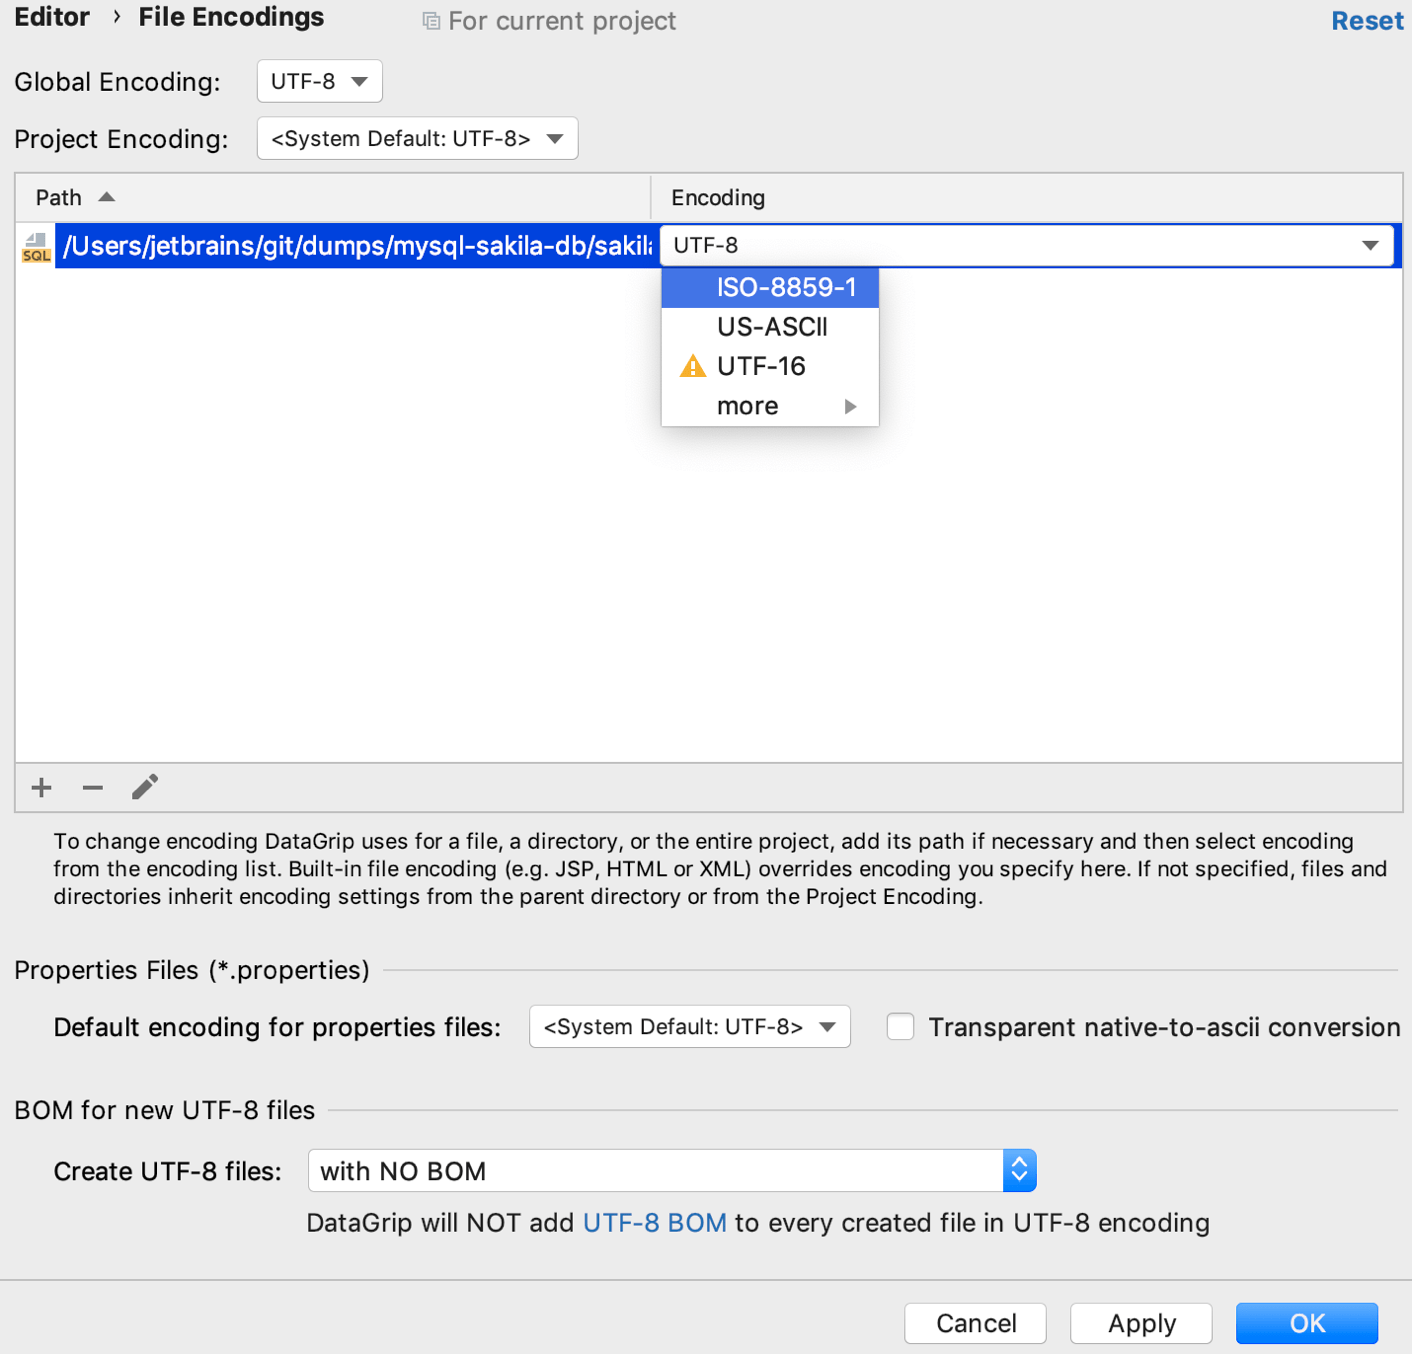
Task: Edit the selected path with the pencil icon
Action: coord(144,787)
